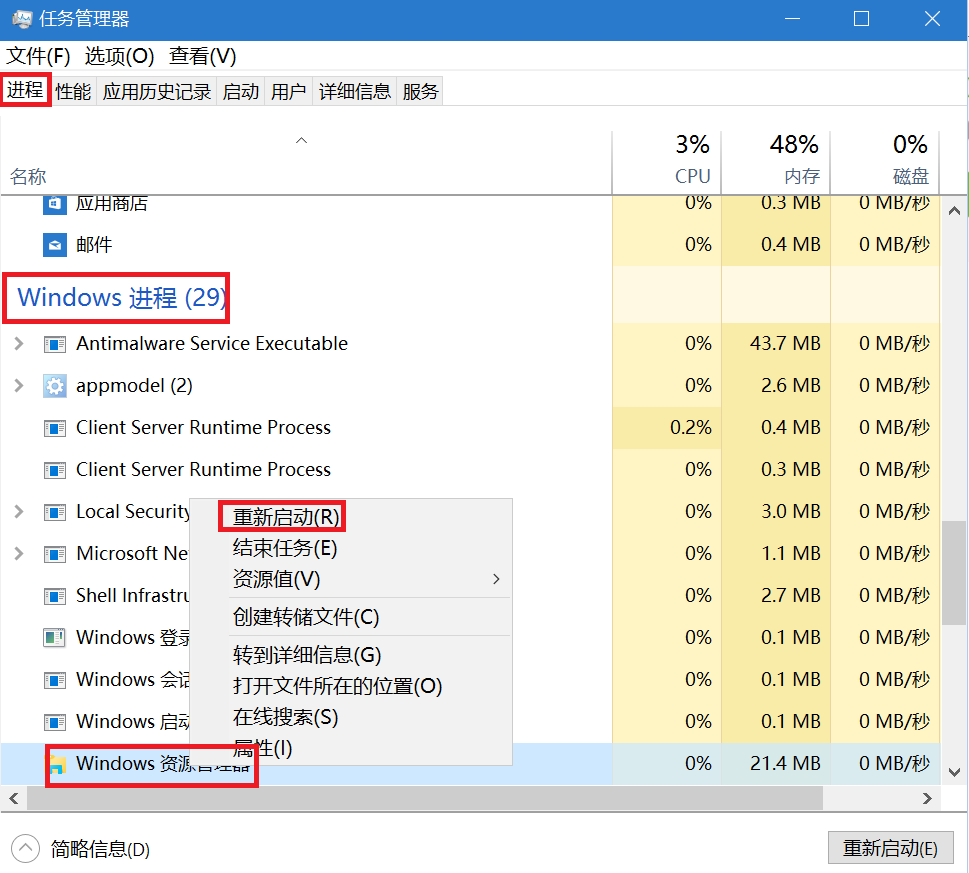This screenshot has height=873, width=969.
Task: Switch to the 进程 tab
Action: 25,90
